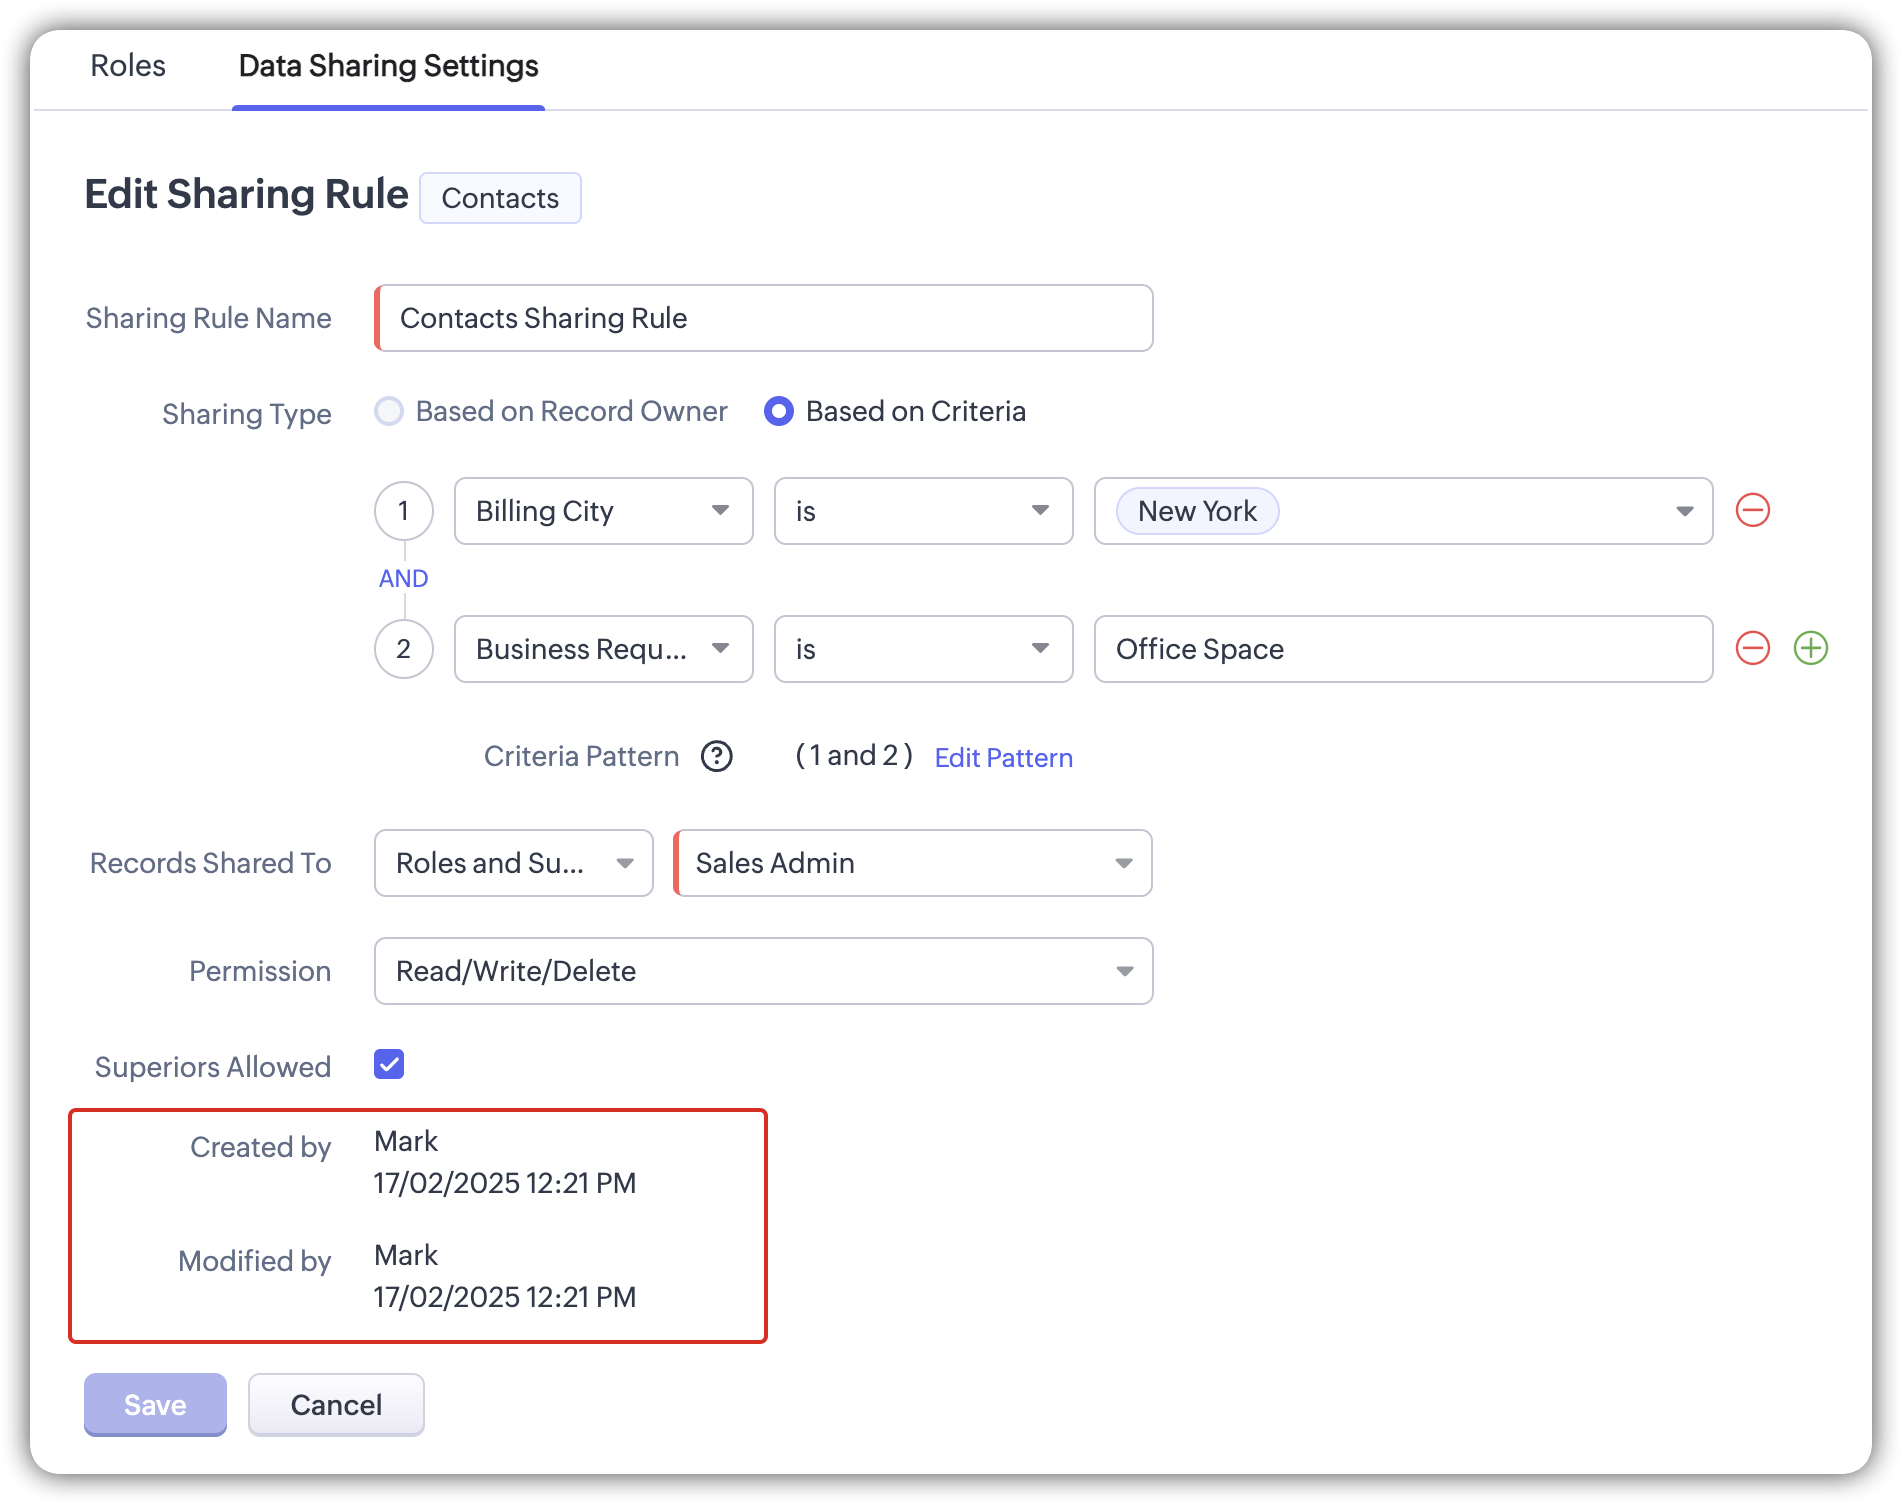This screenshot has width=1902, height=1504.
Task: Click the criteria number 1 circle
Action: (403, 511)
